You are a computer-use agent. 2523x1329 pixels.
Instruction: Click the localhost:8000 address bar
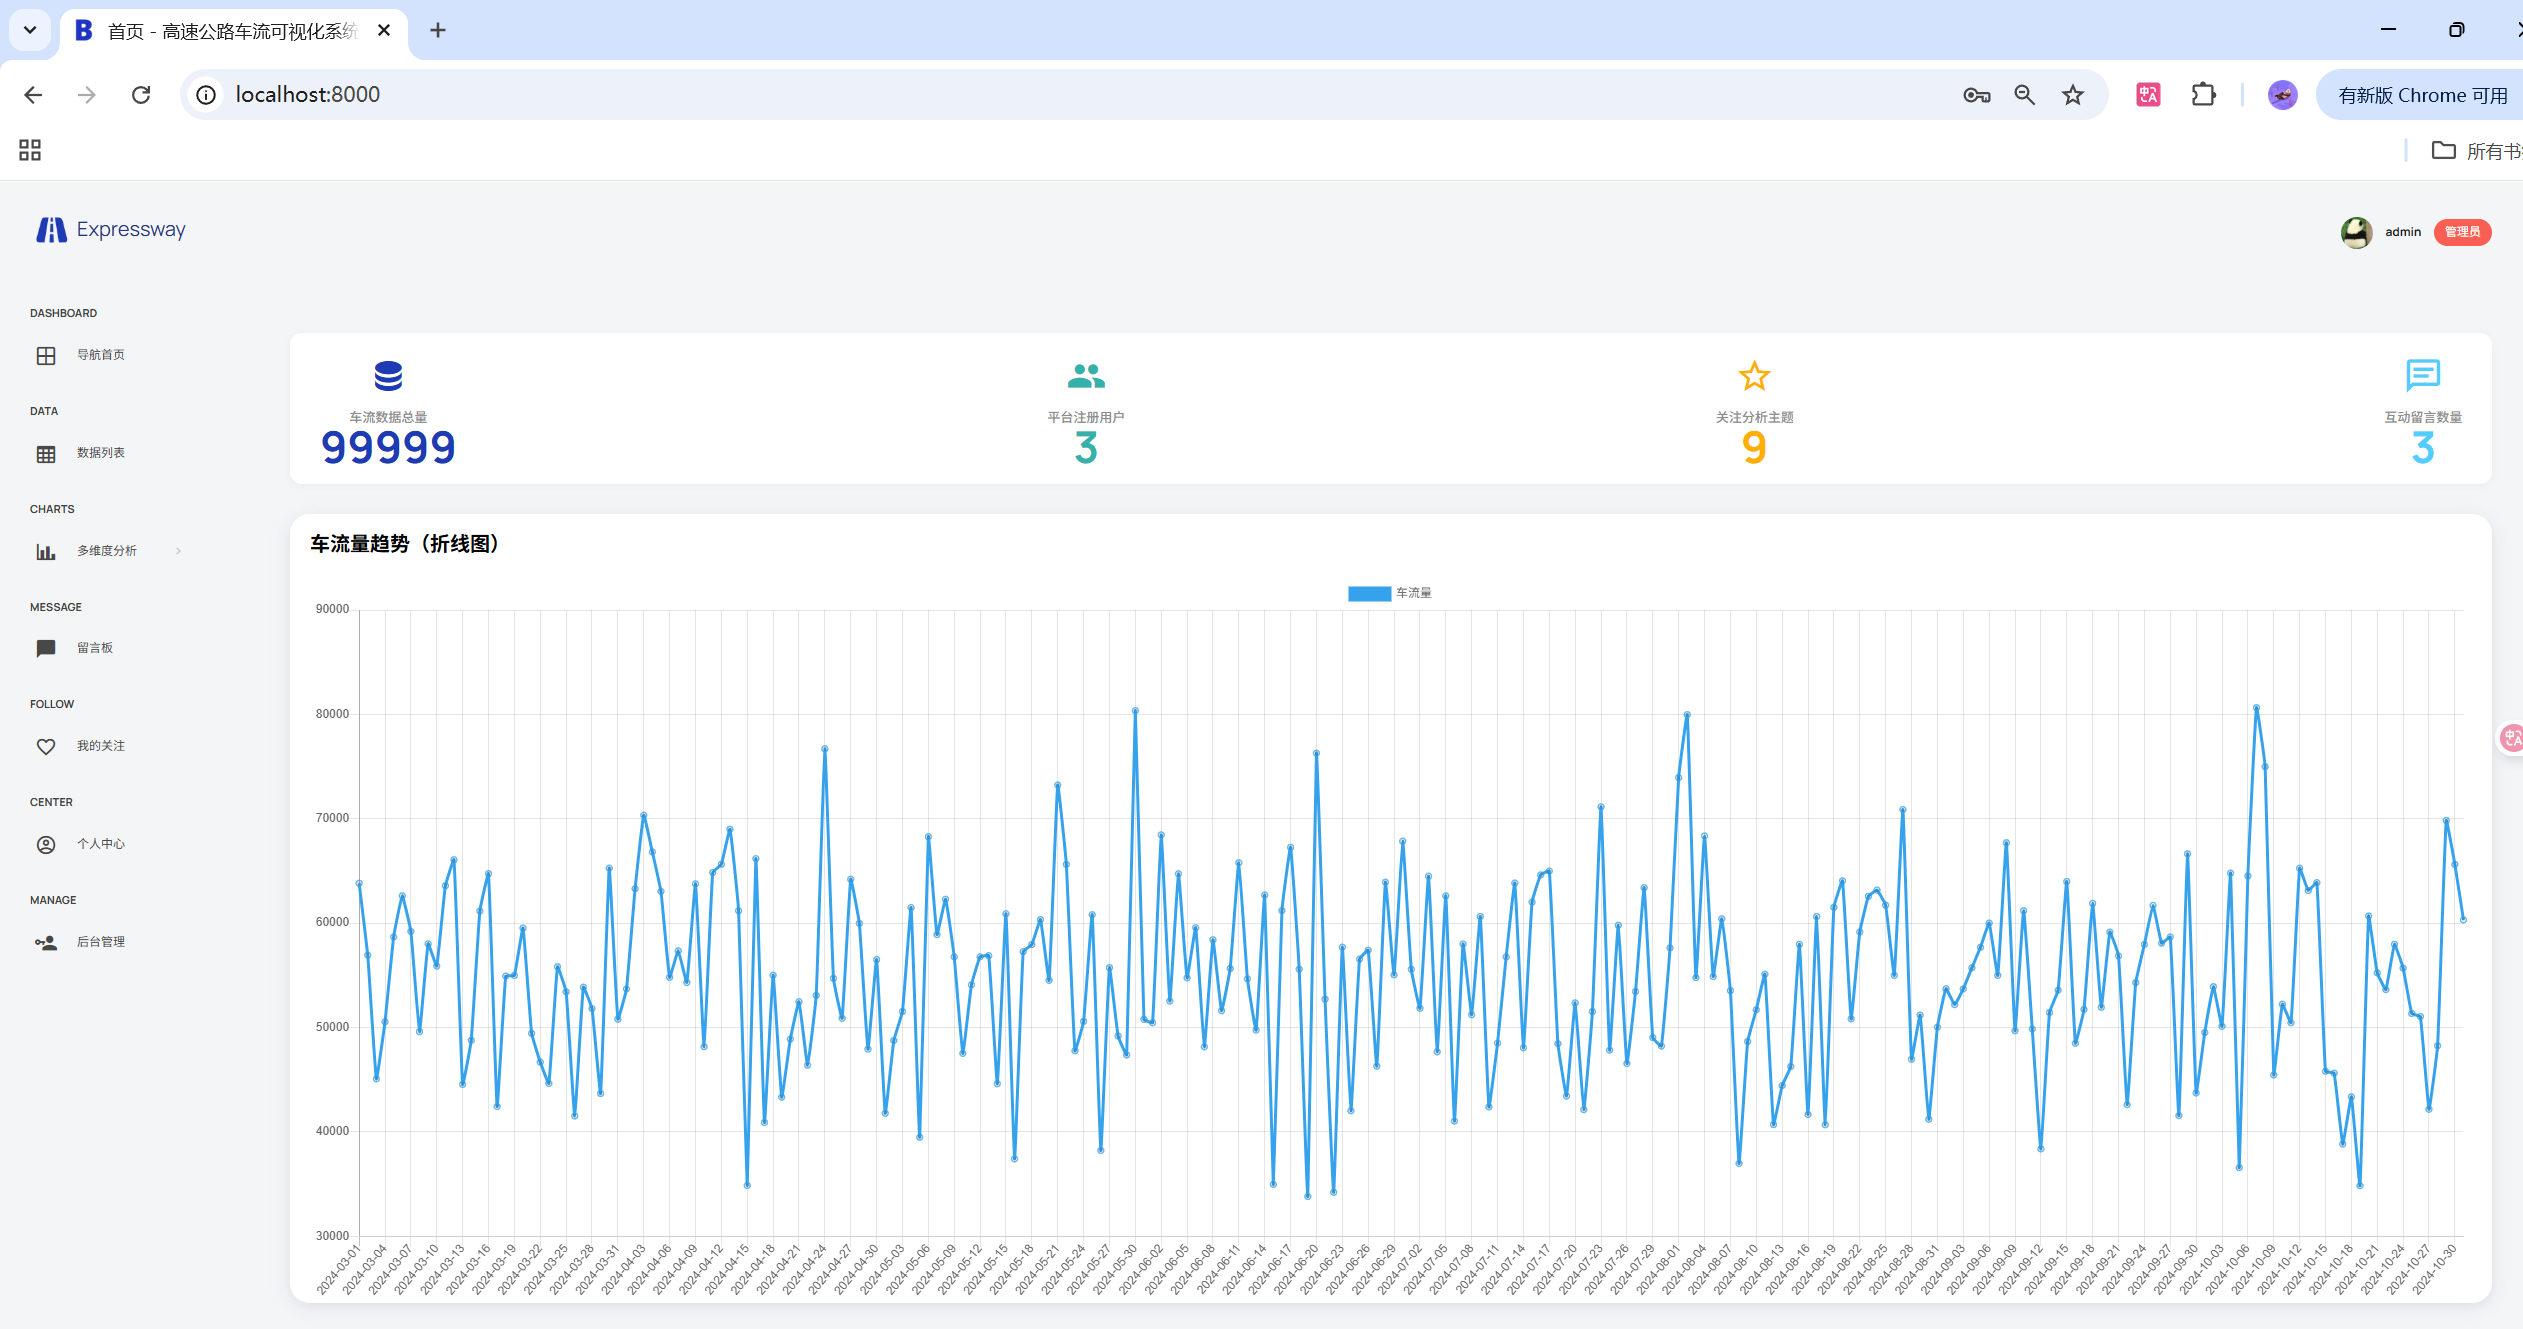tap(1000, 95)
